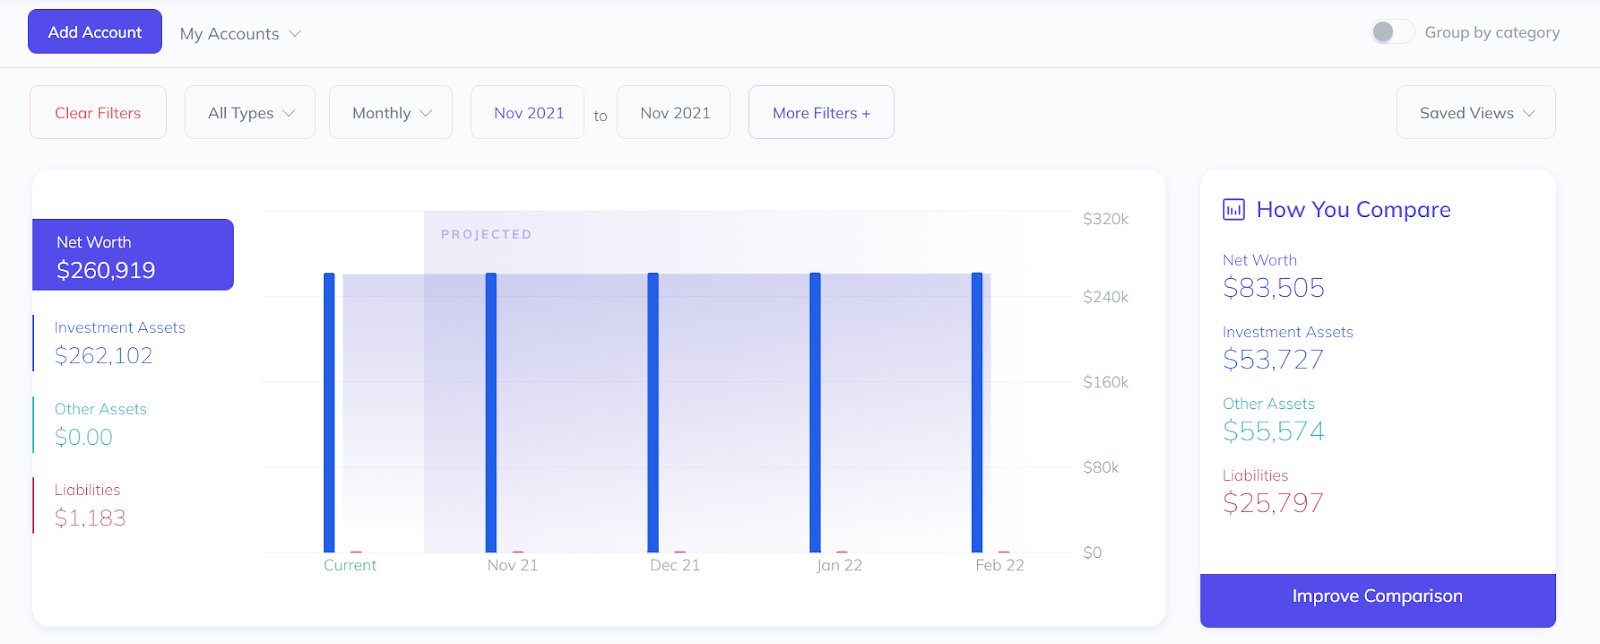Click the Jan 22 axis label
This screenshot has height=644, width=1600.
click(x=839, y=565)
